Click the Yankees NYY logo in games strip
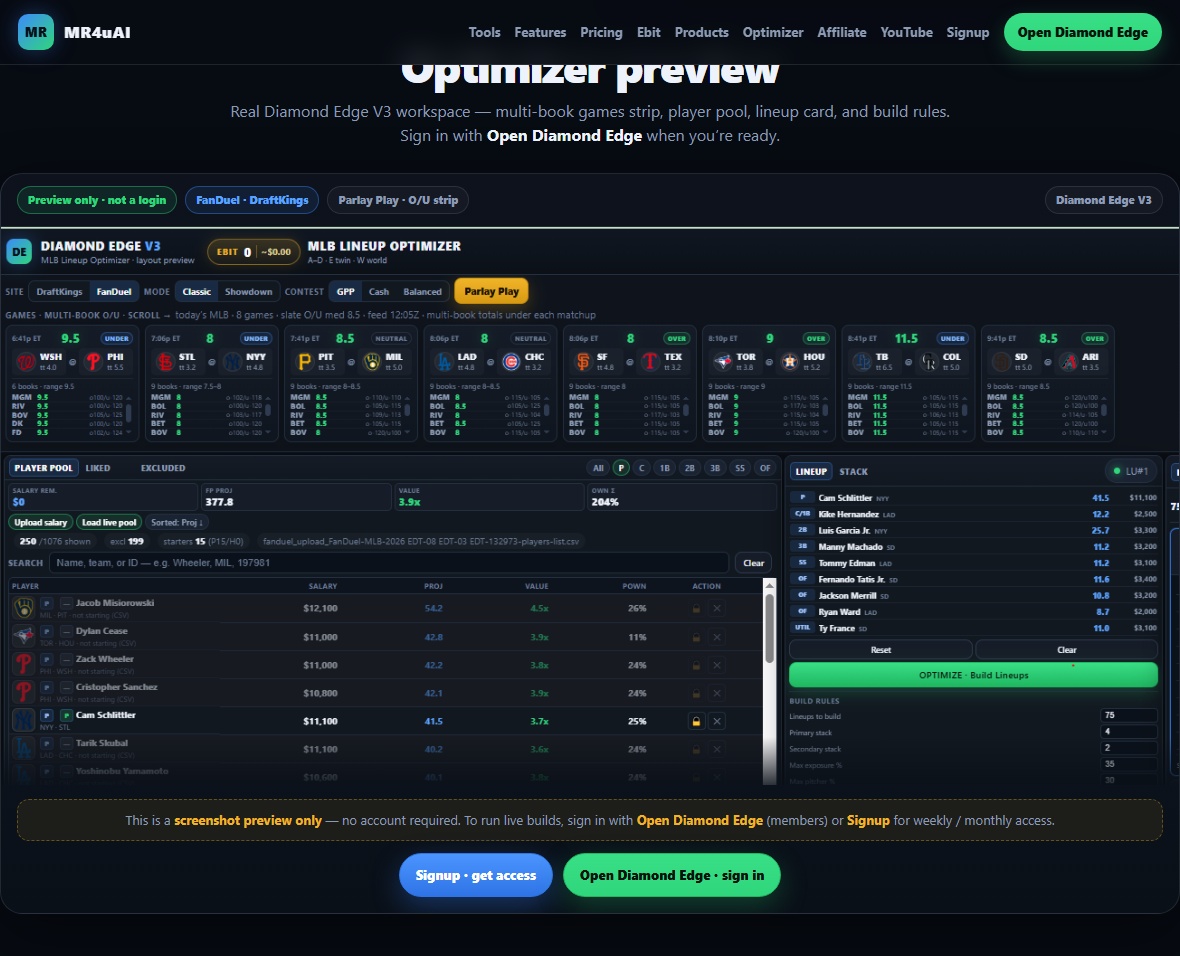The height and width of the screenshot is (956, 1180). [x=233, y=362]
